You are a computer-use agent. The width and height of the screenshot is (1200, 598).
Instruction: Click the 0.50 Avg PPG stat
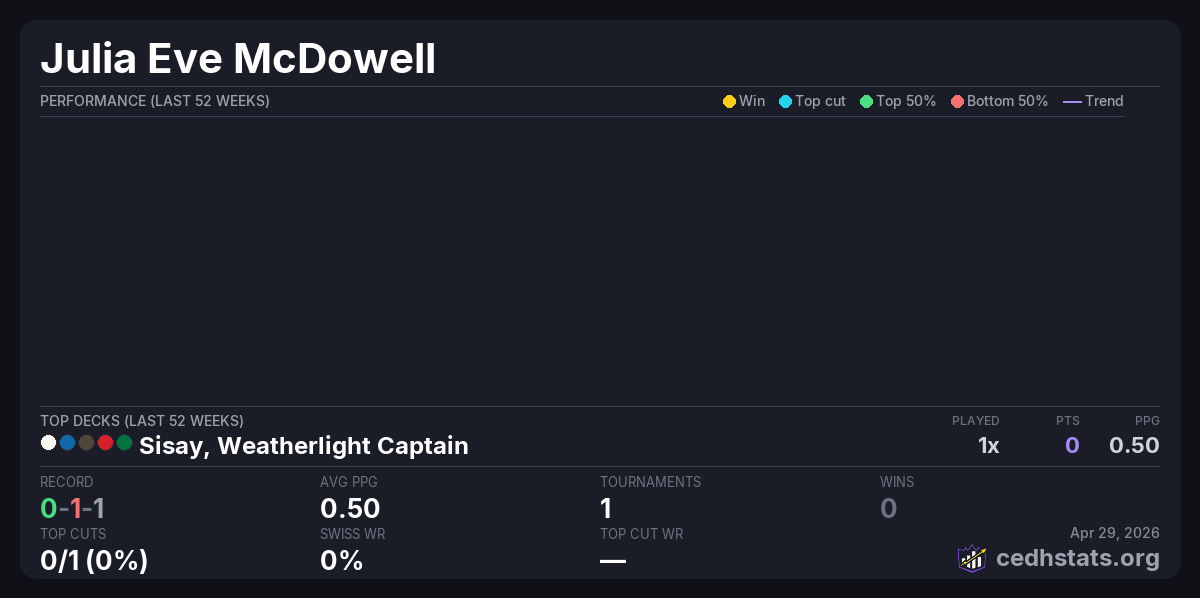350,508
